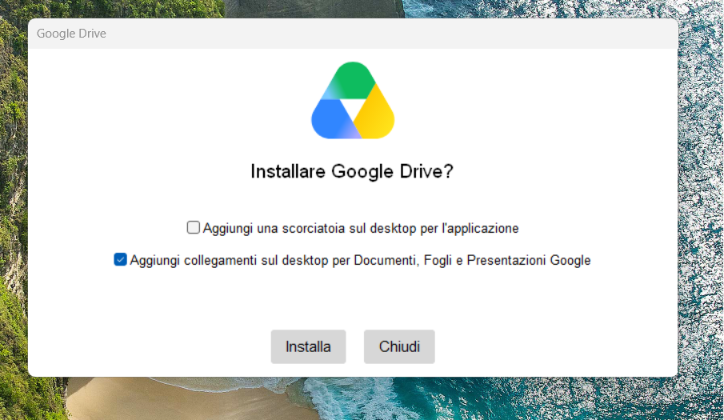This screenshot has width=724, height=420.
Task: Click the 'Aggiungi collegamenti sul desktop' label
Action: tap(360, 261)
